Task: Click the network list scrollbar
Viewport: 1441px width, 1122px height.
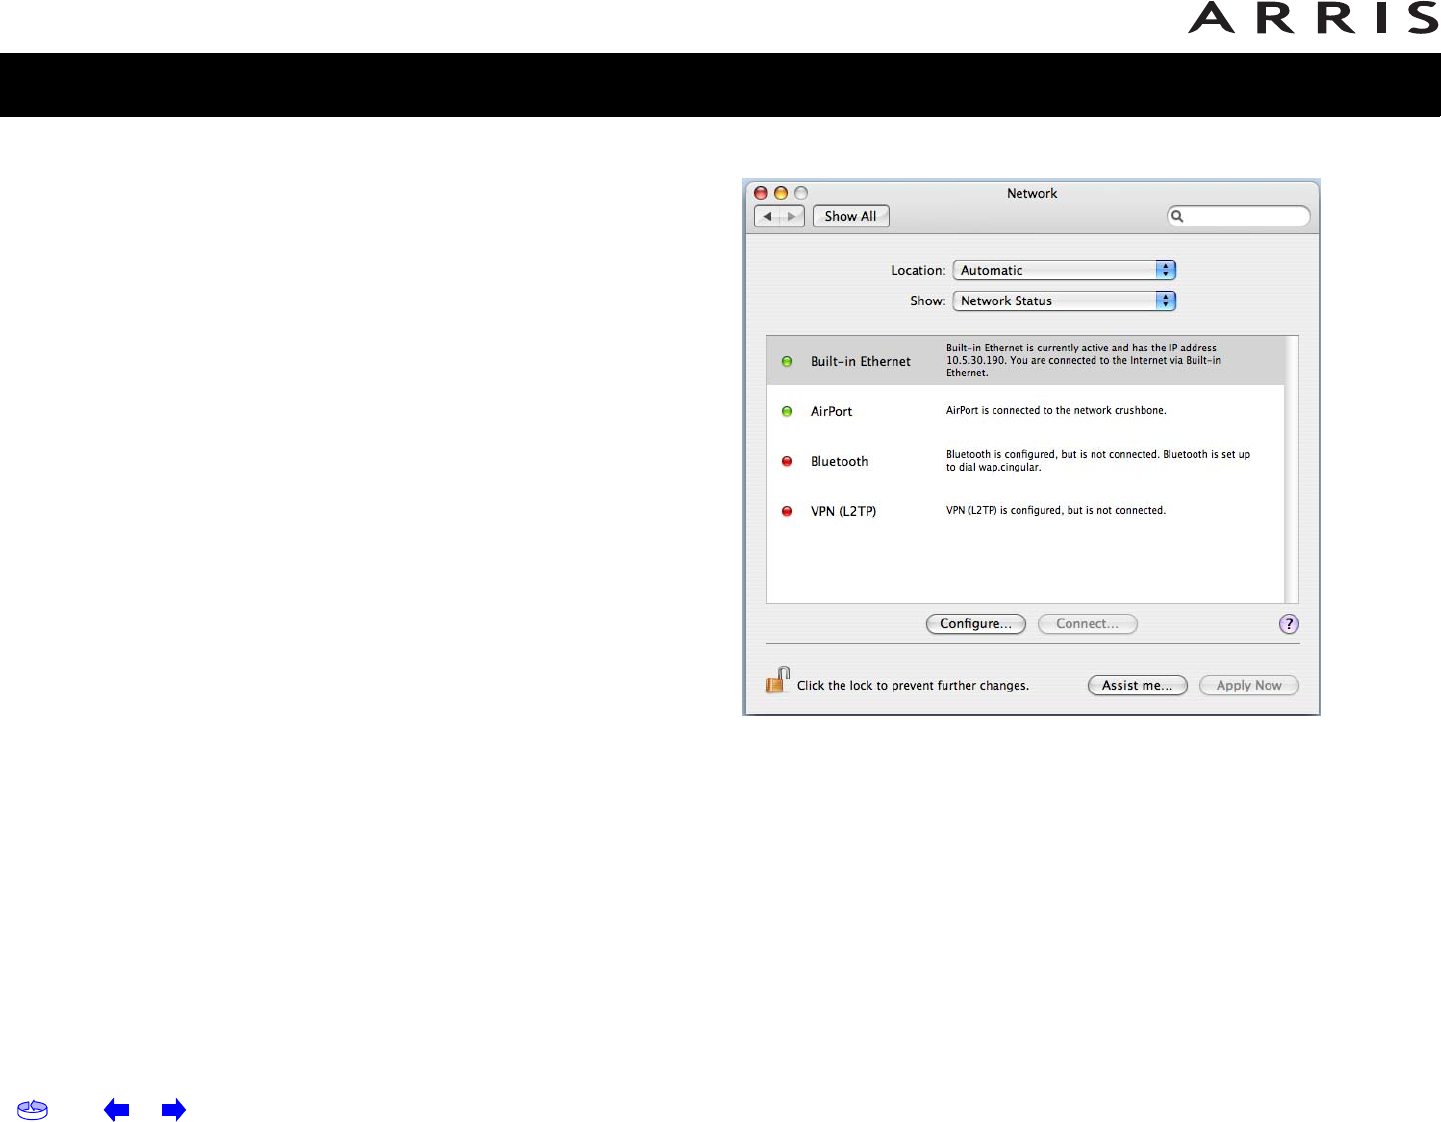Action: coord(1291,469)
